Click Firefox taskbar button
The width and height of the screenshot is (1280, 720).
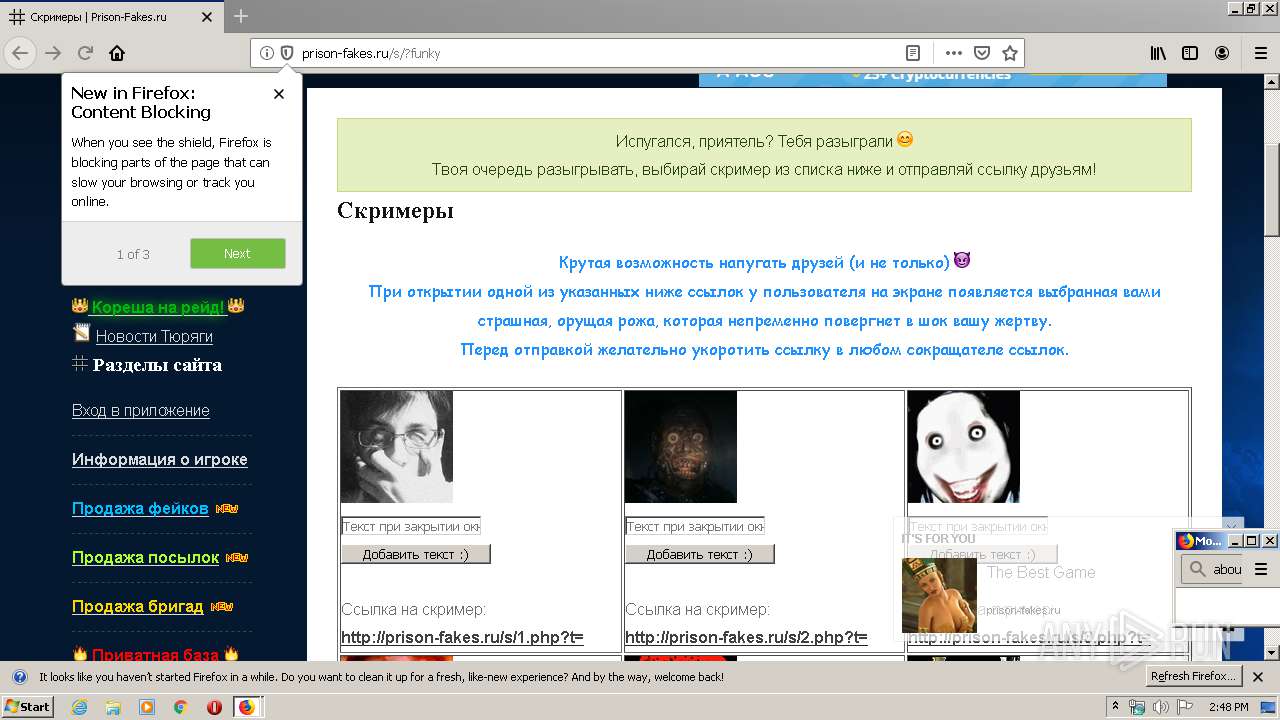point(247,707)
